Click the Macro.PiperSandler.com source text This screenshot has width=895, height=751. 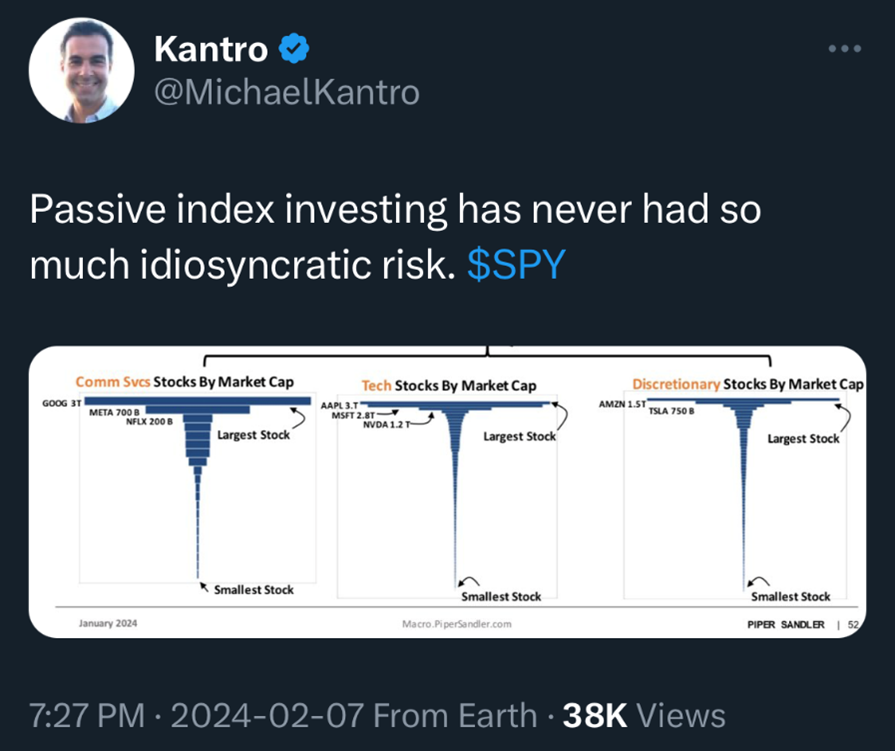click(456, 624)
